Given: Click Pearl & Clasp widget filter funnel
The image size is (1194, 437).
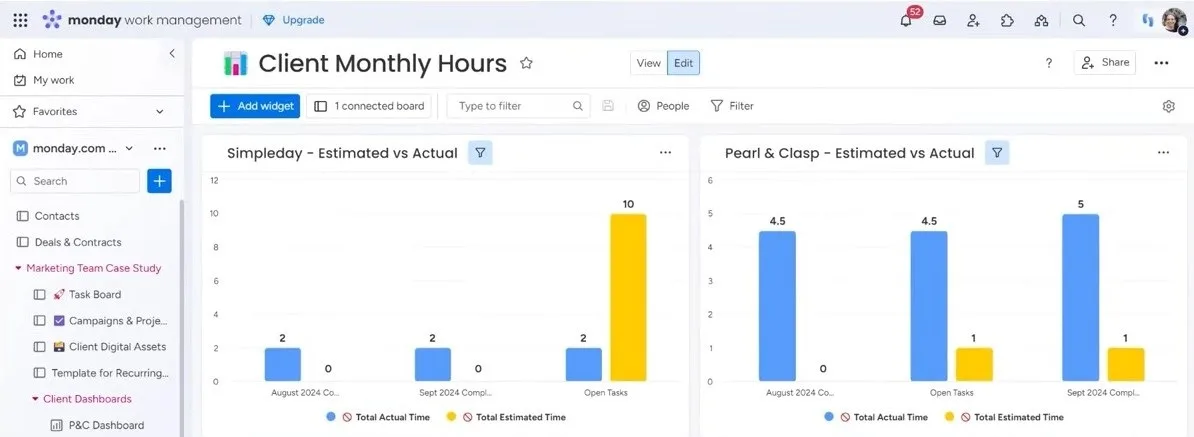Looking at the screenshot, I should click(x=997, y=153).
